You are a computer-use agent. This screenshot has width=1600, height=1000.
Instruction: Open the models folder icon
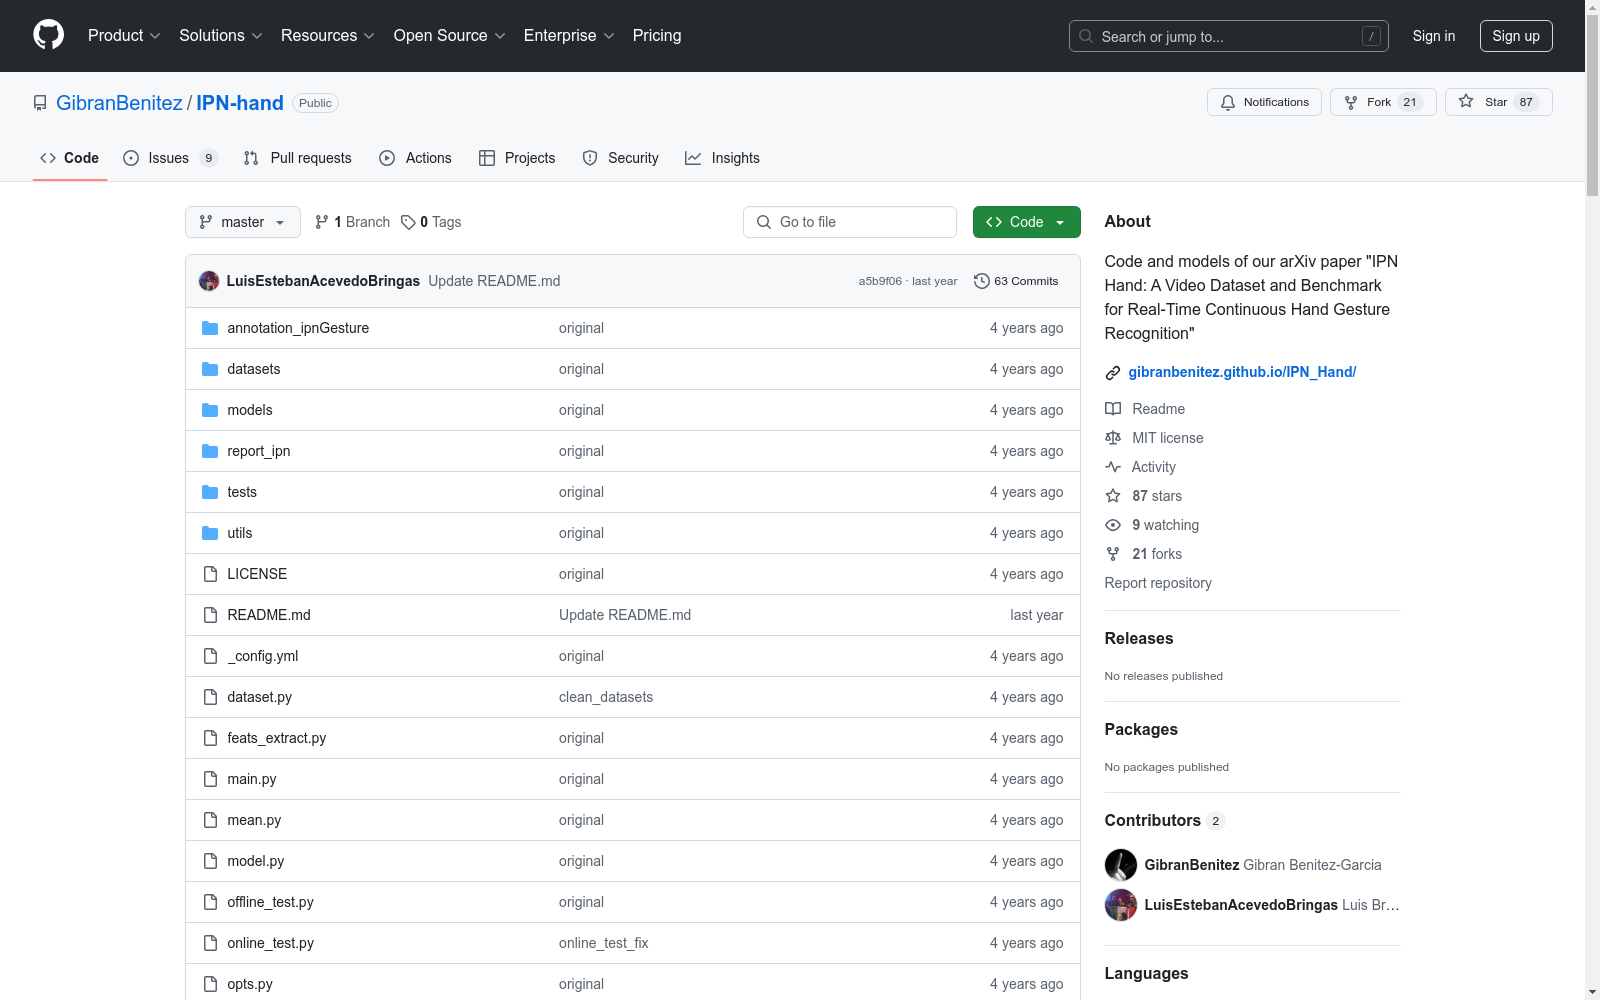210,410
